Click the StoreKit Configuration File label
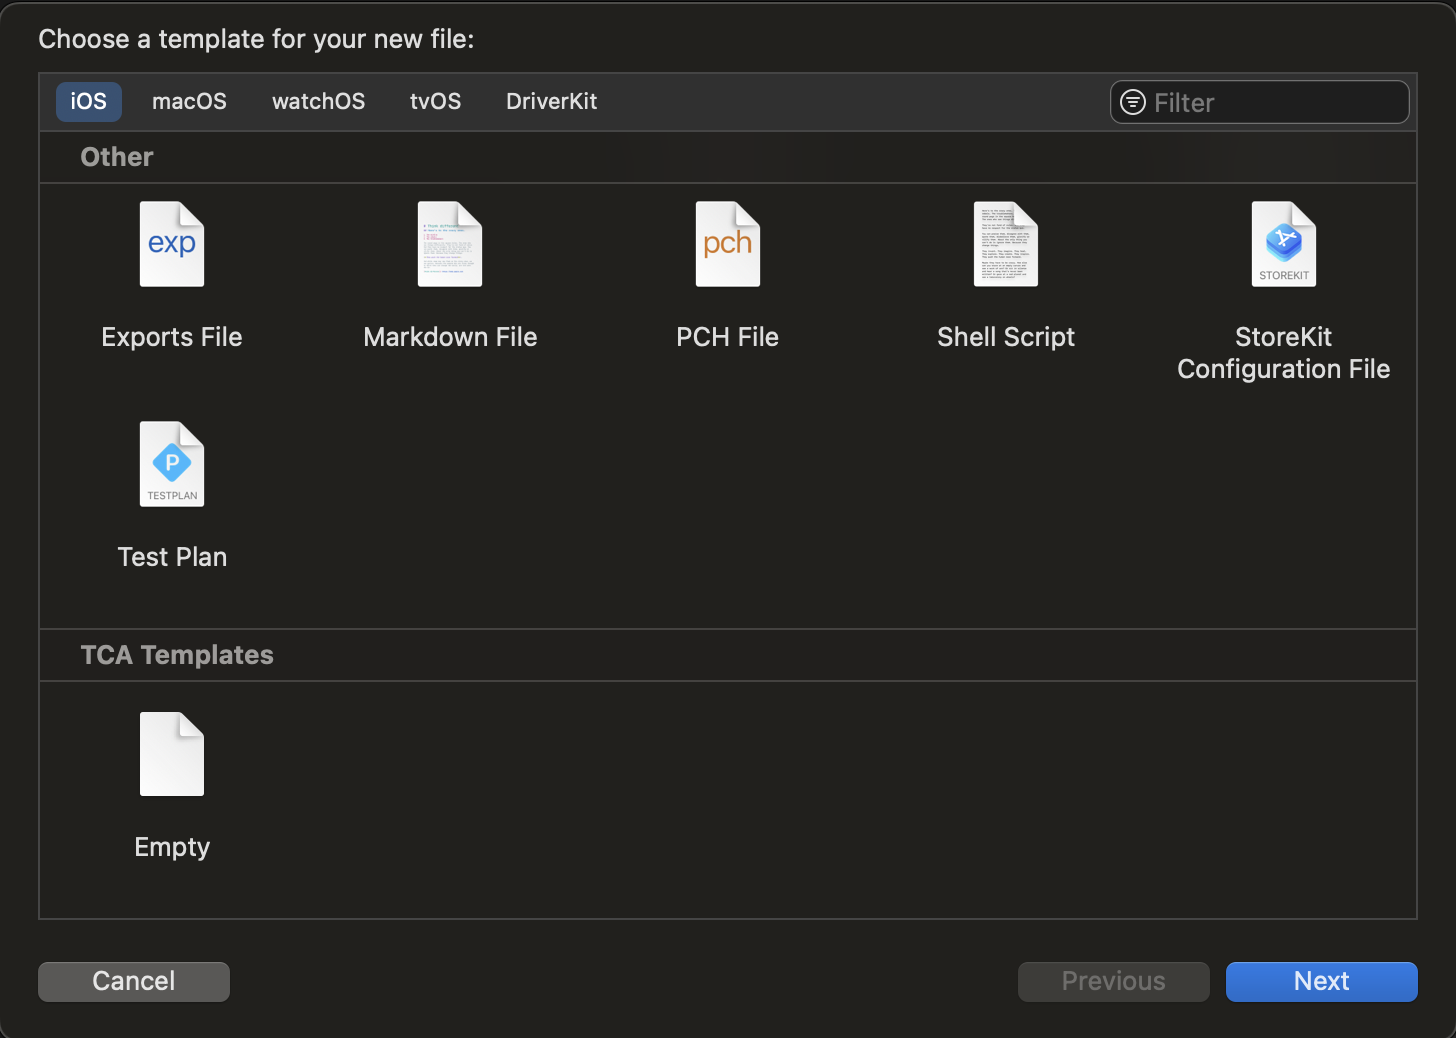Viewport: 1456px width, 1038px height. [x=1284, y=353]
